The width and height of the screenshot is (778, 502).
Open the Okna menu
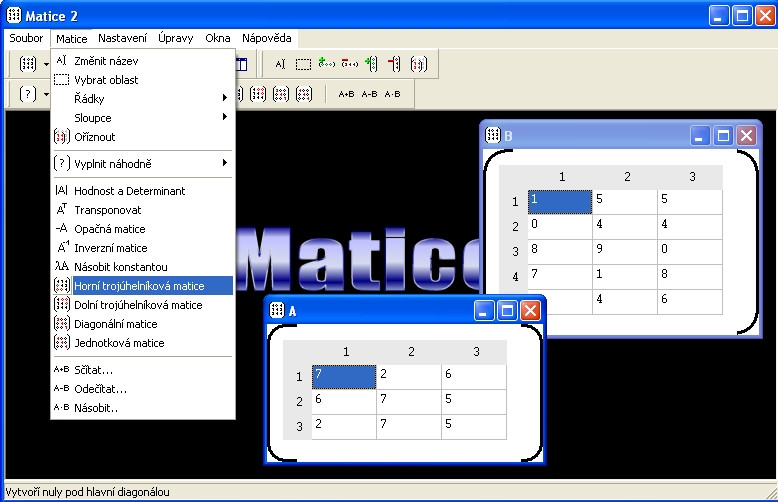click(218, 38)
